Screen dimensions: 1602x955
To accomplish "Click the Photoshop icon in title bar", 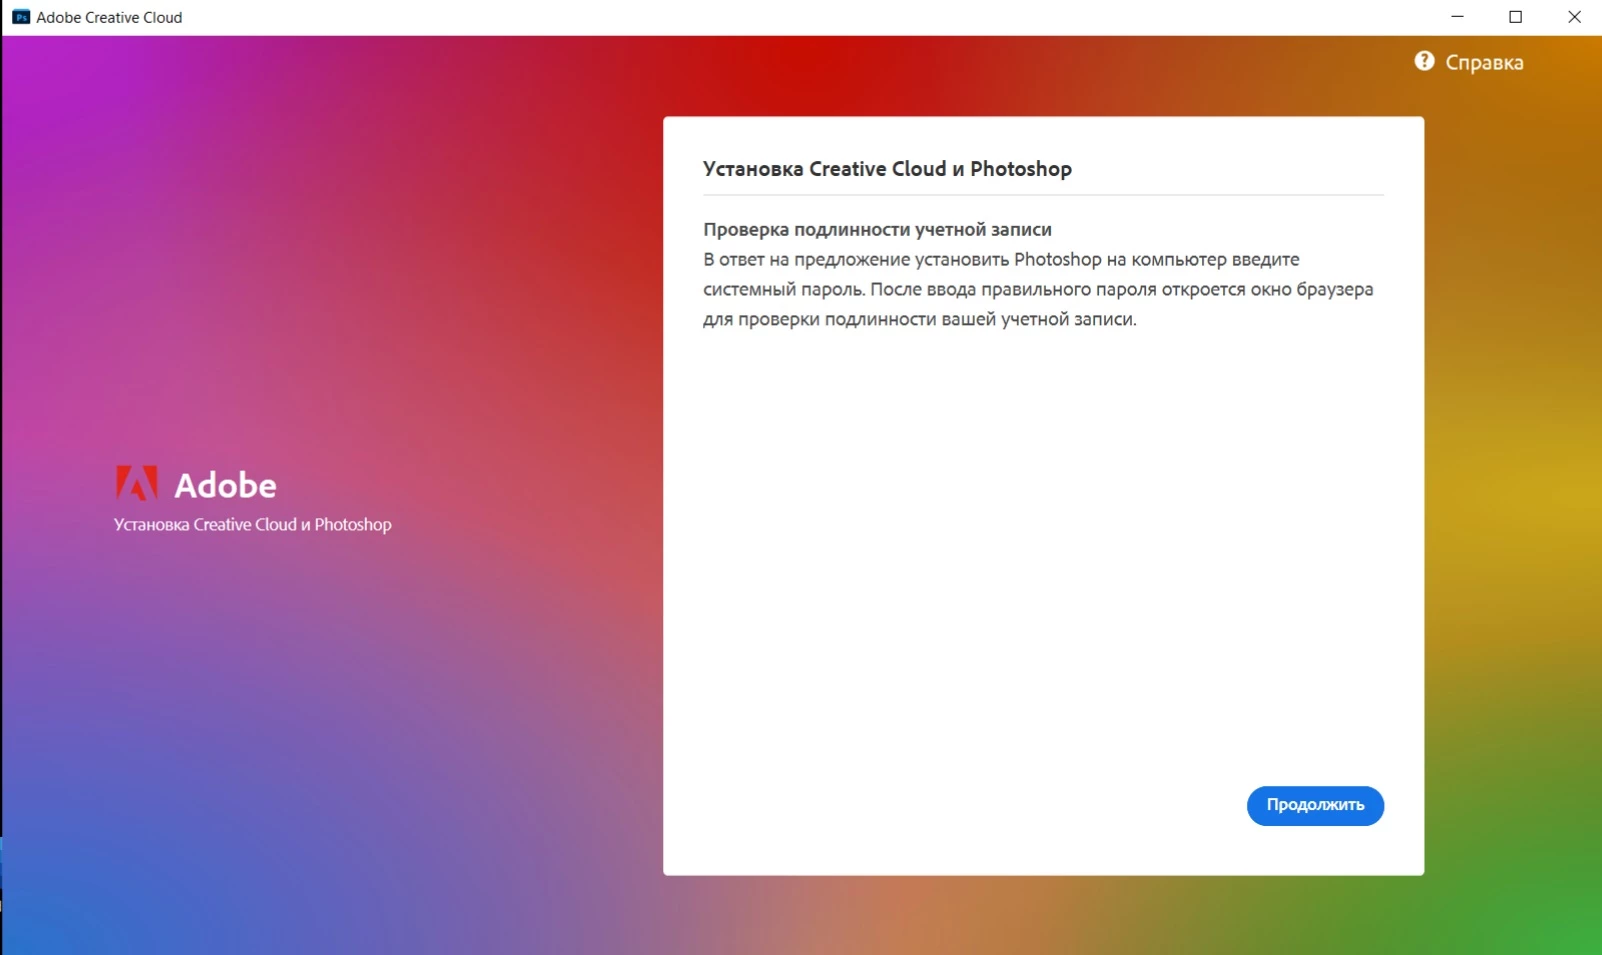I will 21,17.
